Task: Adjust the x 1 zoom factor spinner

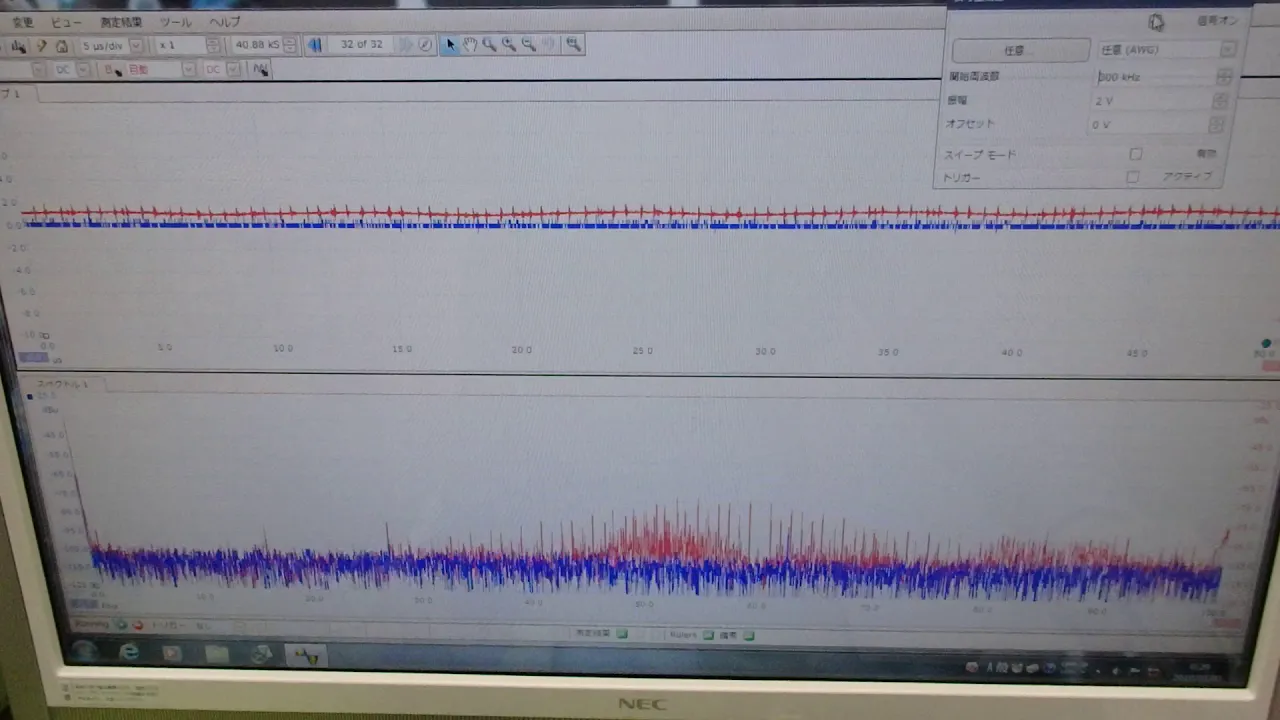Action: [213, 45]
